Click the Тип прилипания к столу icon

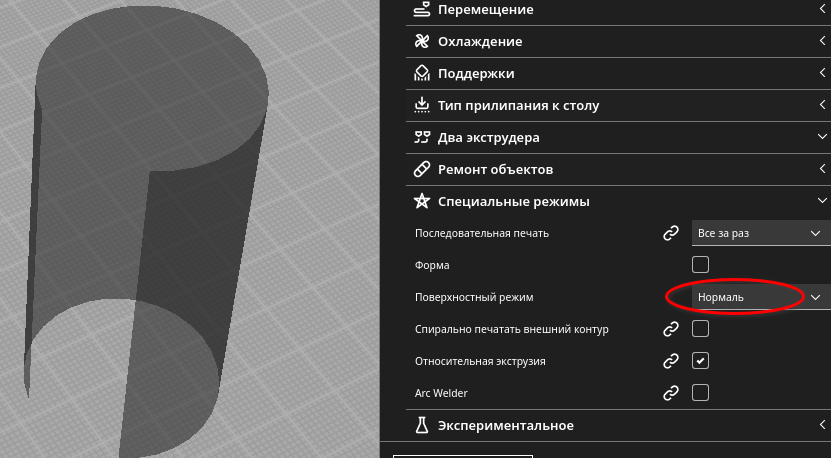coord(421,106)
